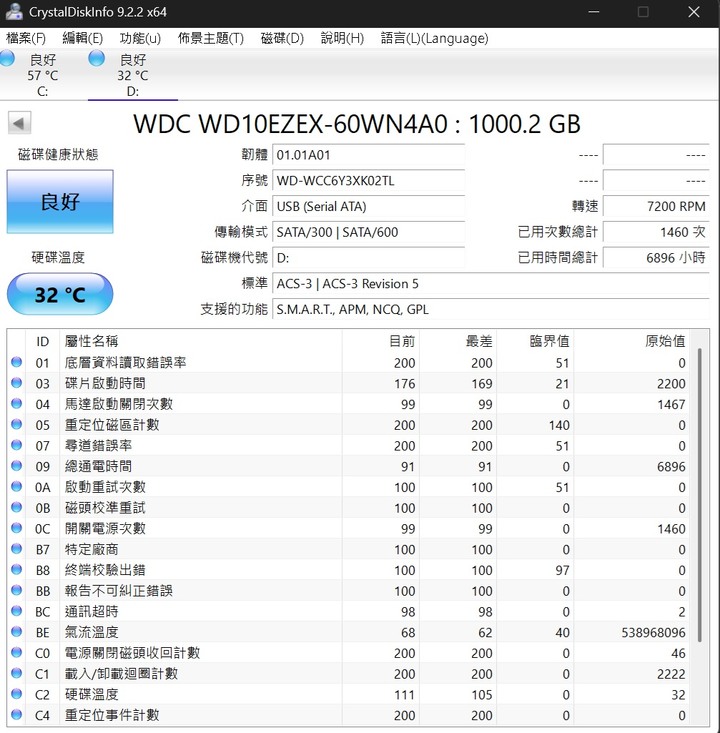Image resolution: width=720 pixels, height=733 pixels.
Task: Click status icon of row BB 報告不可糾正錯誤
Action: pyautogui.click(x=16, y=590)
